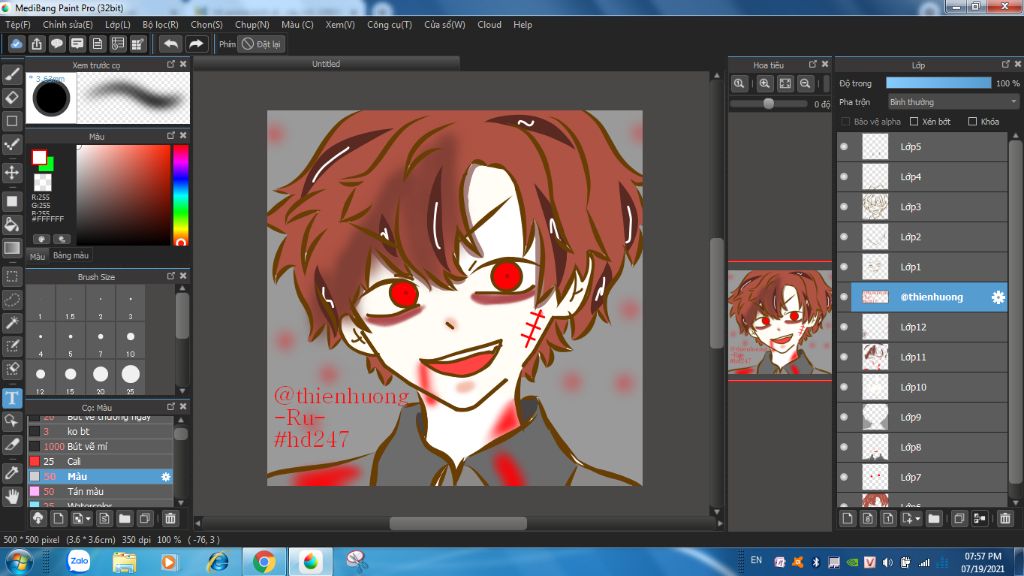Hide layer Lớp3
This screenshot has width=1024, height=576.
844,207
